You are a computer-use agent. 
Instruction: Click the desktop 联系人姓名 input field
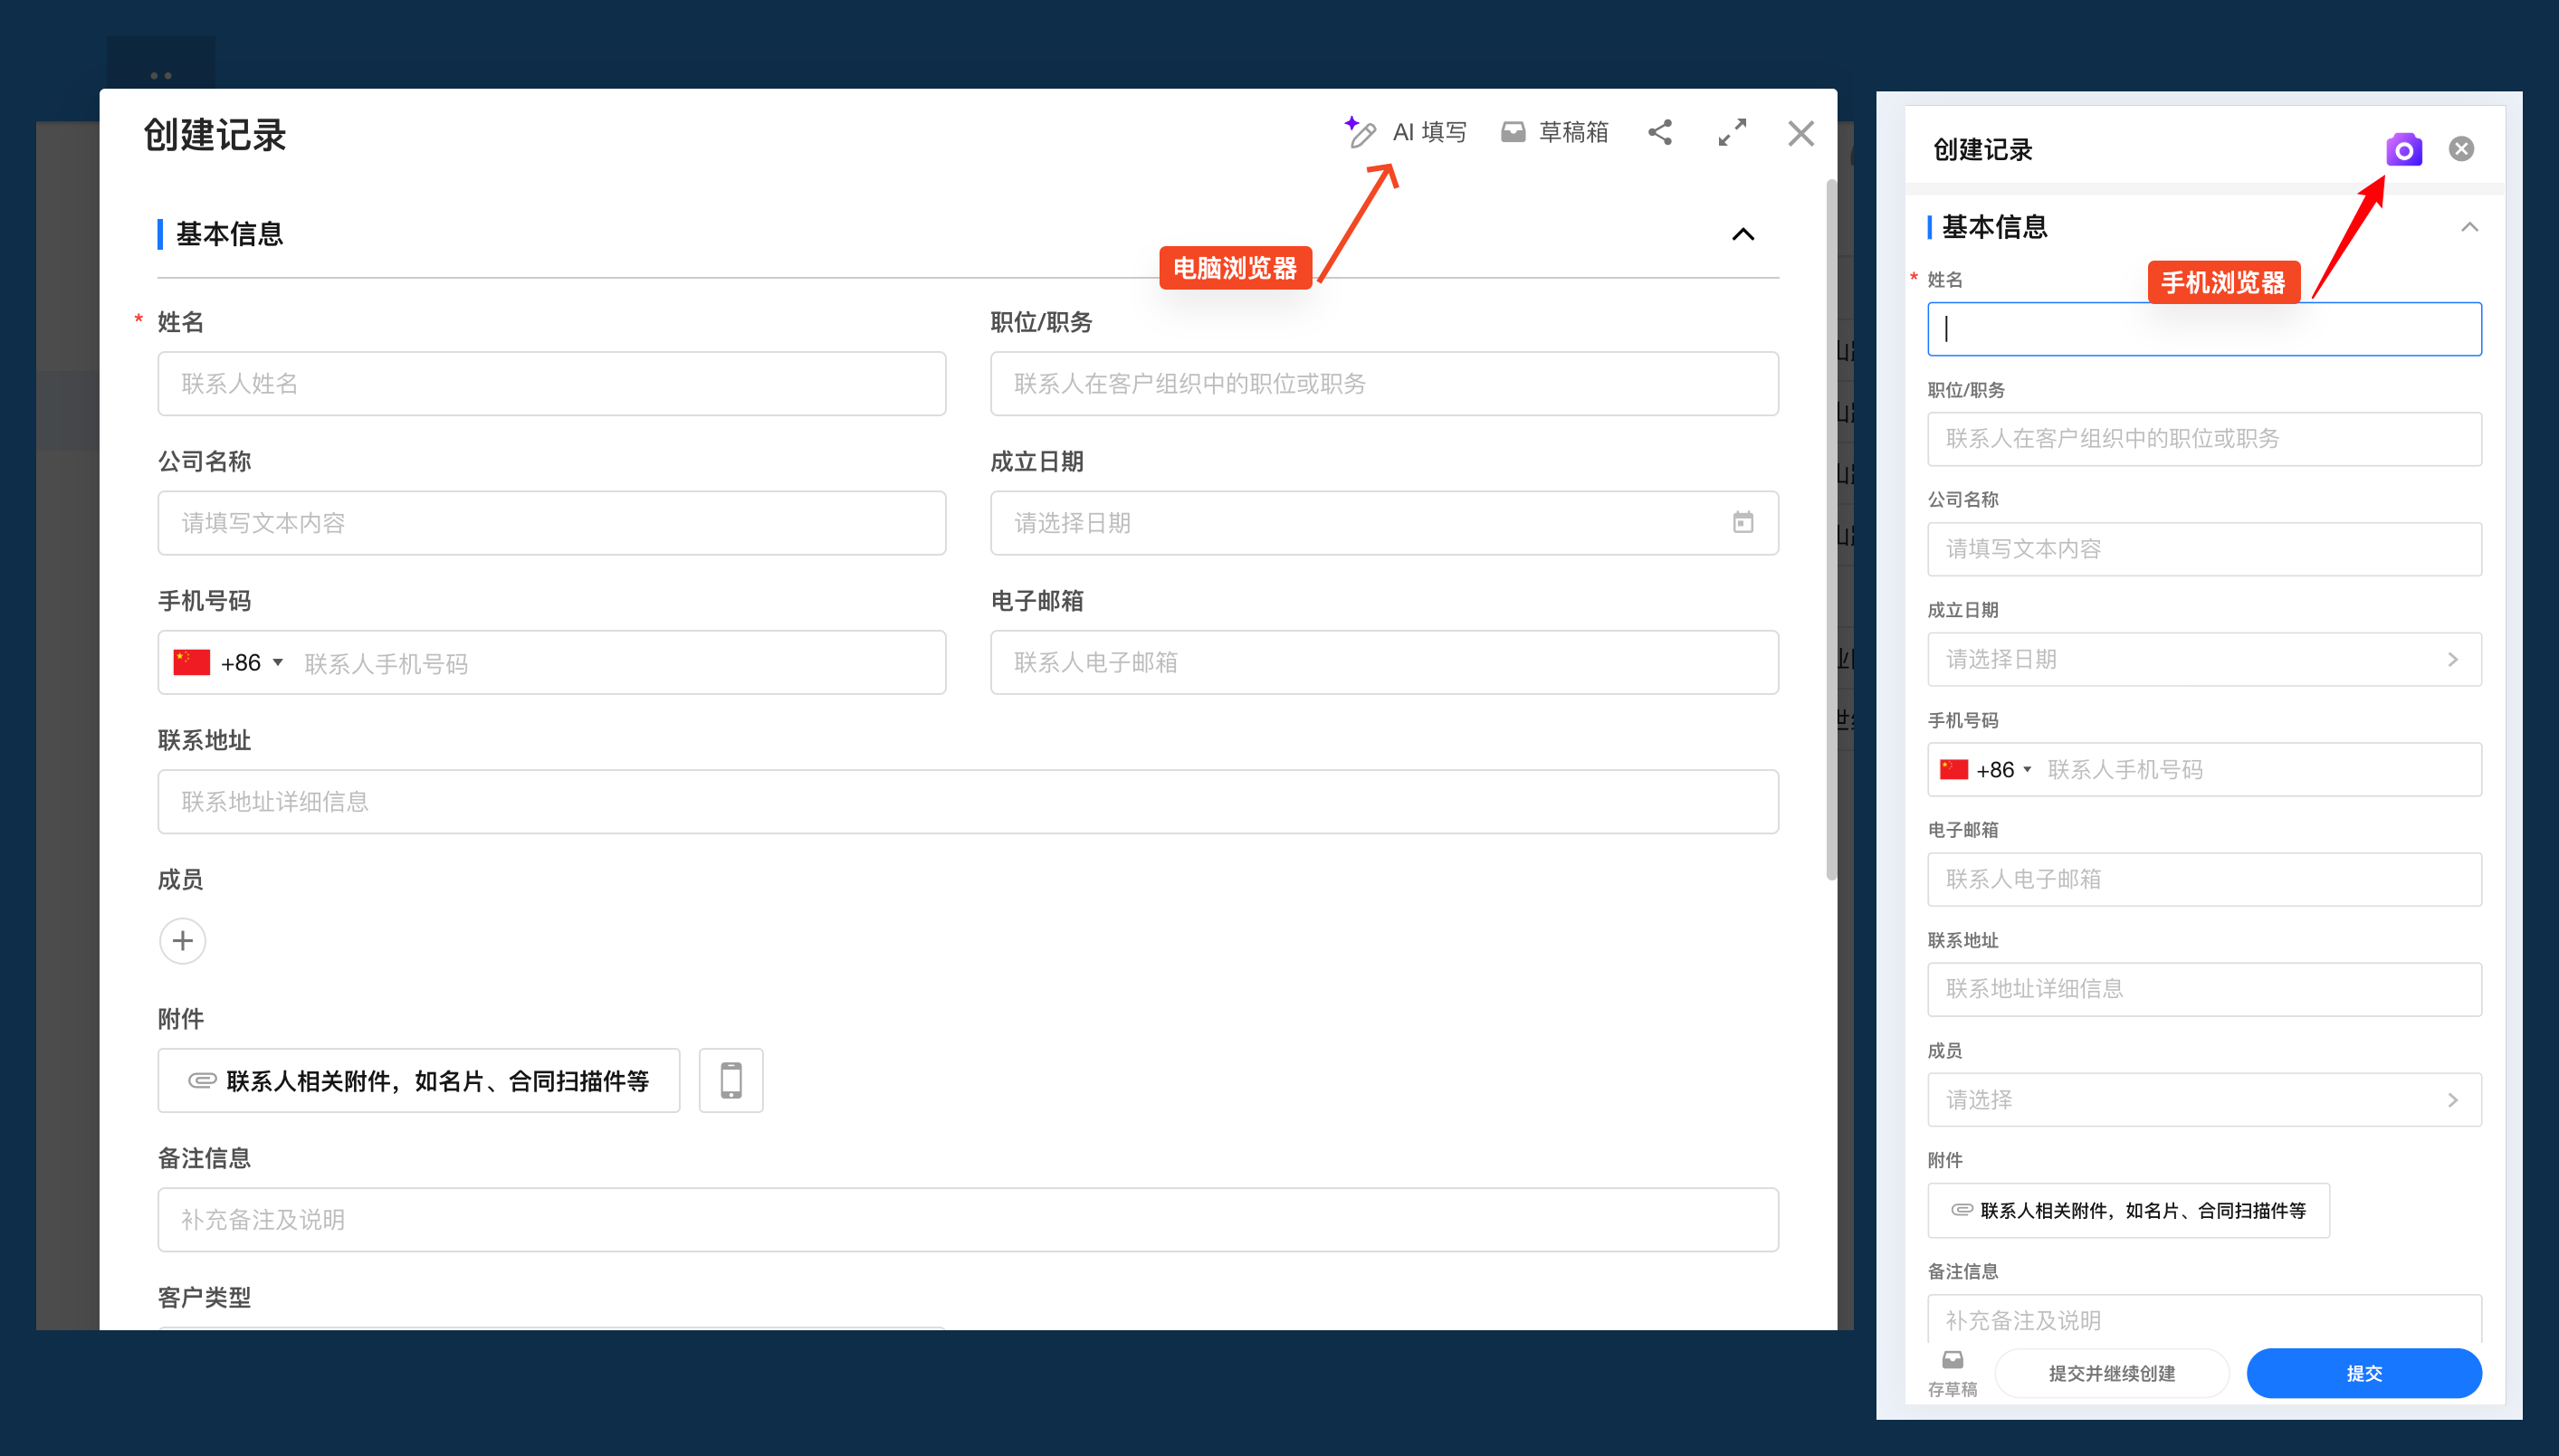pos(552,384)
